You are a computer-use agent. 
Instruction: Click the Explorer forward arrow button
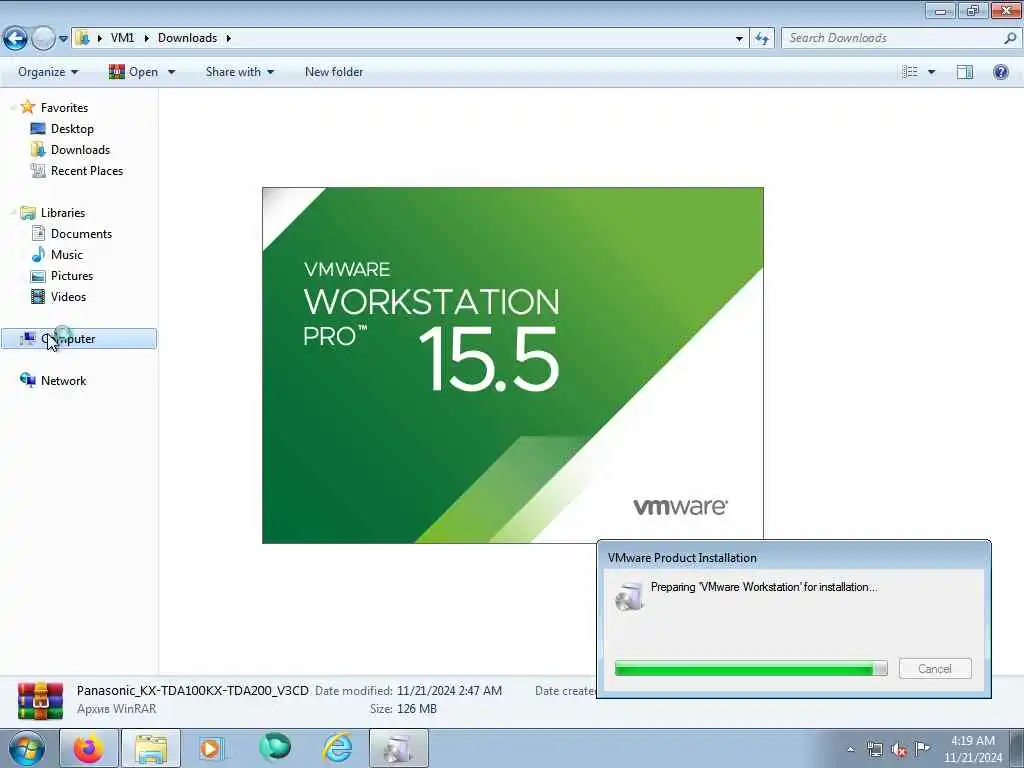43,39
